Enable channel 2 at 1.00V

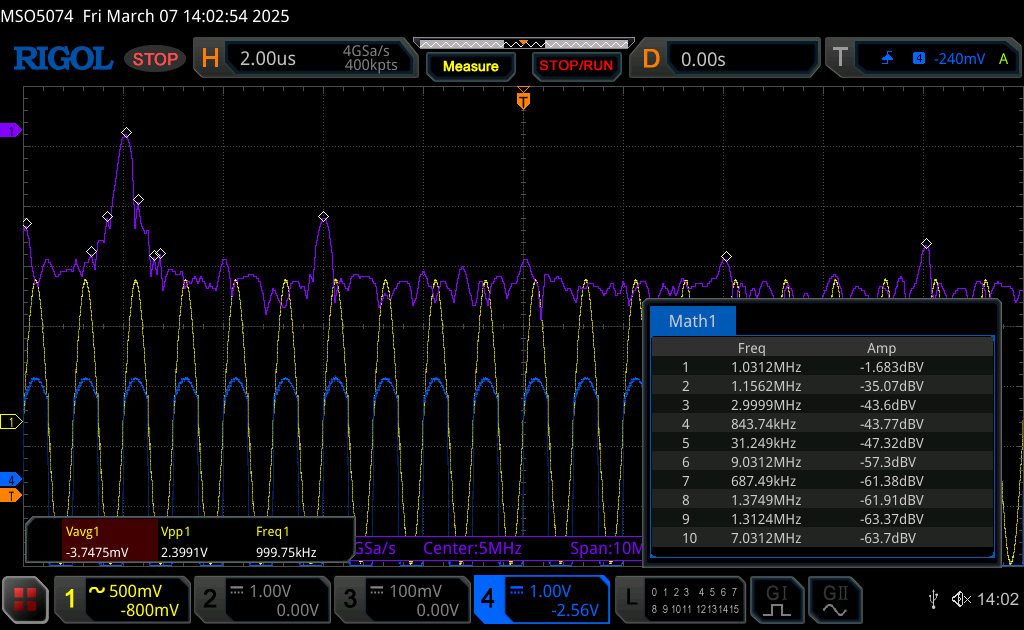click(260, 599)
